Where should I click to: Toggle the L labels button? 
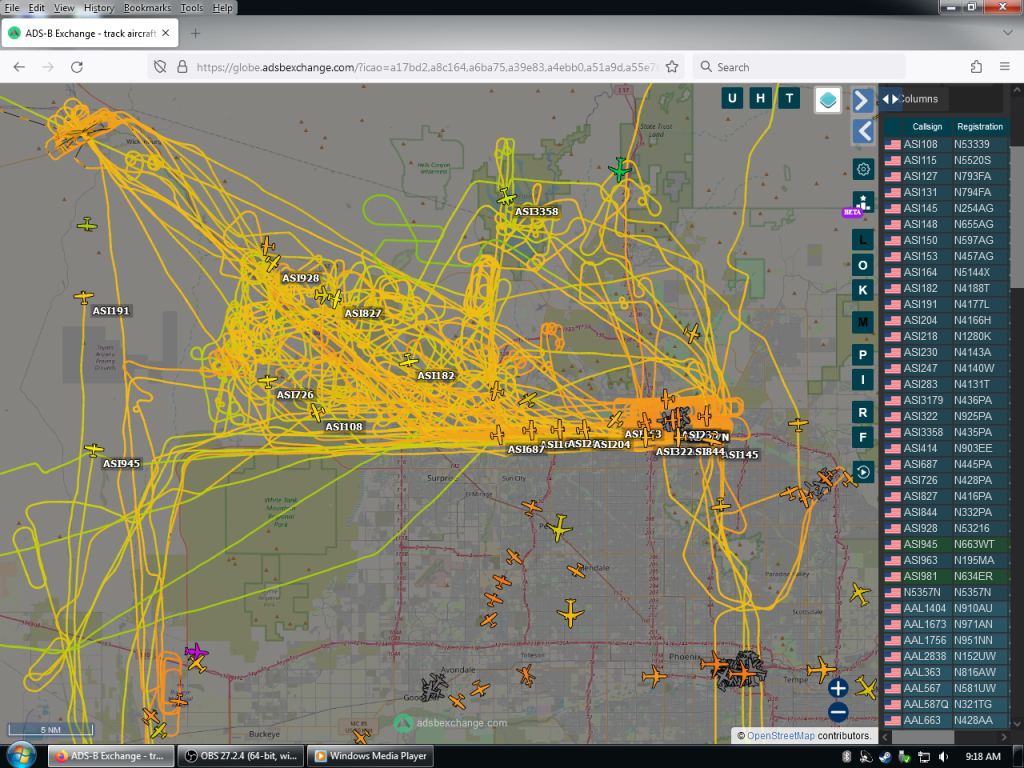click(863, 240)
